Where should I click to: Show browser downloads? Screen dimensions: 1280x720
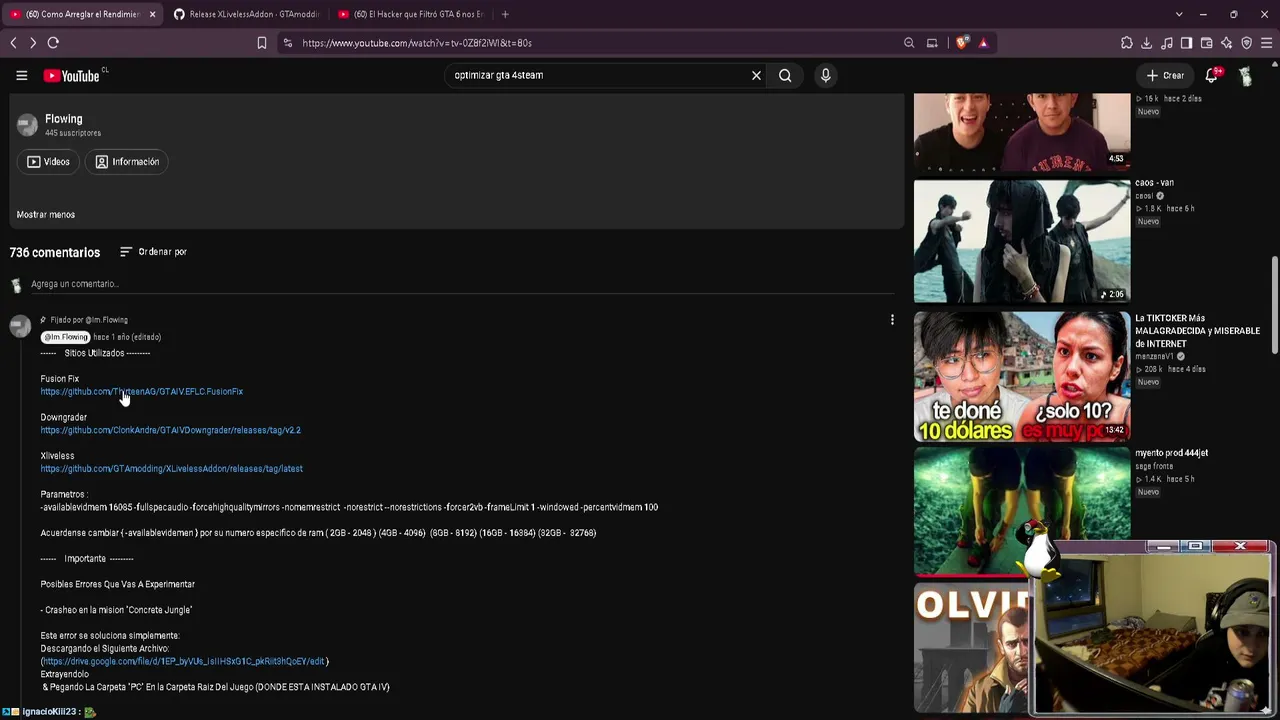(1147, 43)
